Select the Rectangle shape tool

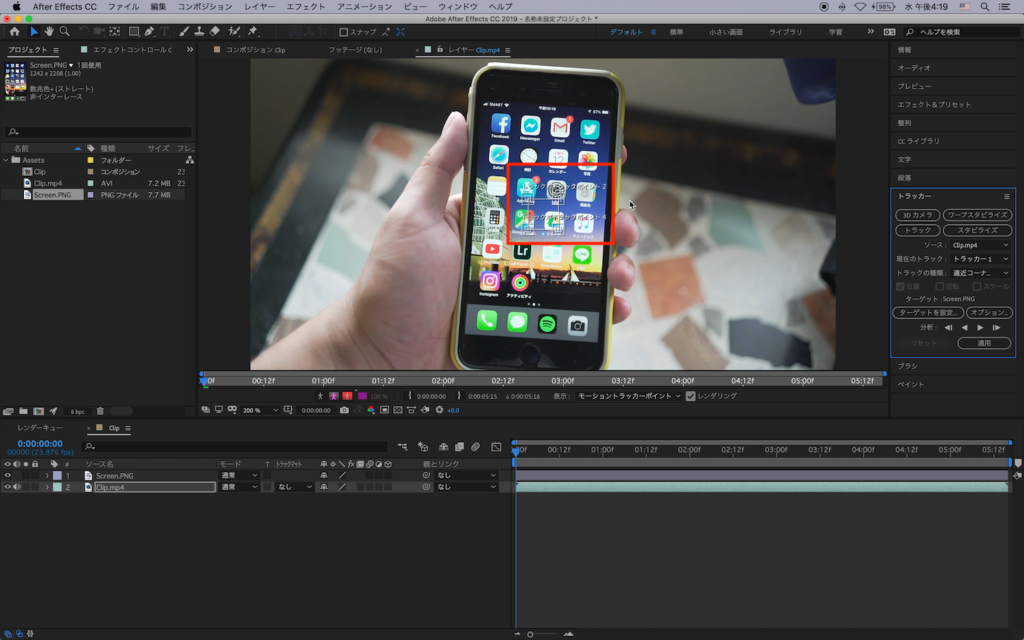(133, 32)
